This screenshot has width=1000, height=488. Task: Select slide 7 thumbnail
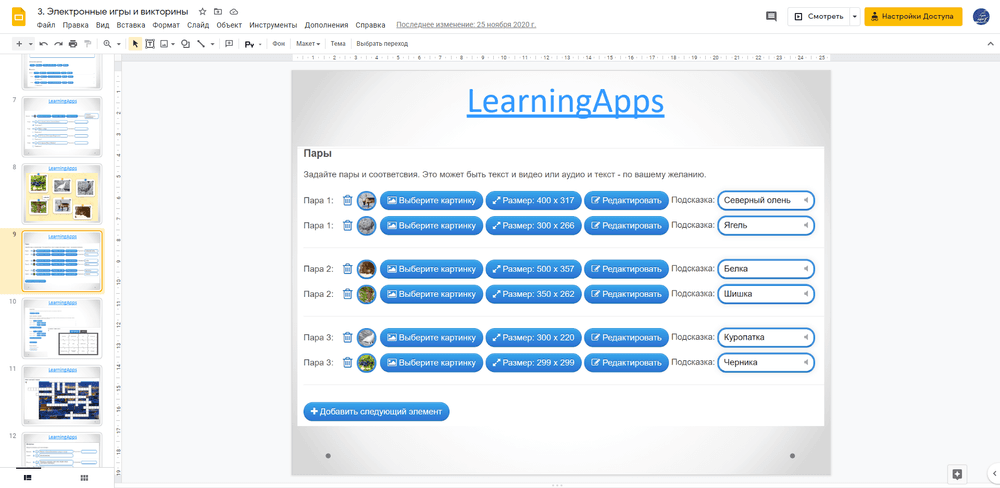[x=61, y=126]
